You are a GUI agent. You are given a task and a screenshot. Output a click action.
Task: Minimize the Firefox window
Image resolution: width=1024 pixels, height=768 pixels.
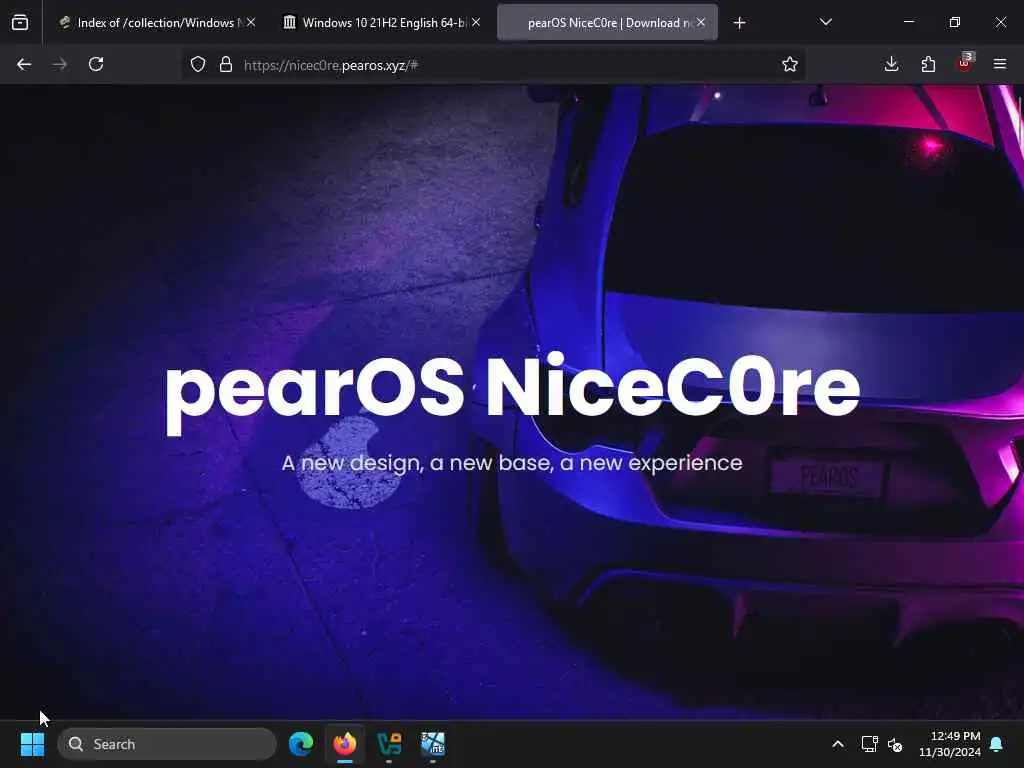click(908, 22)
